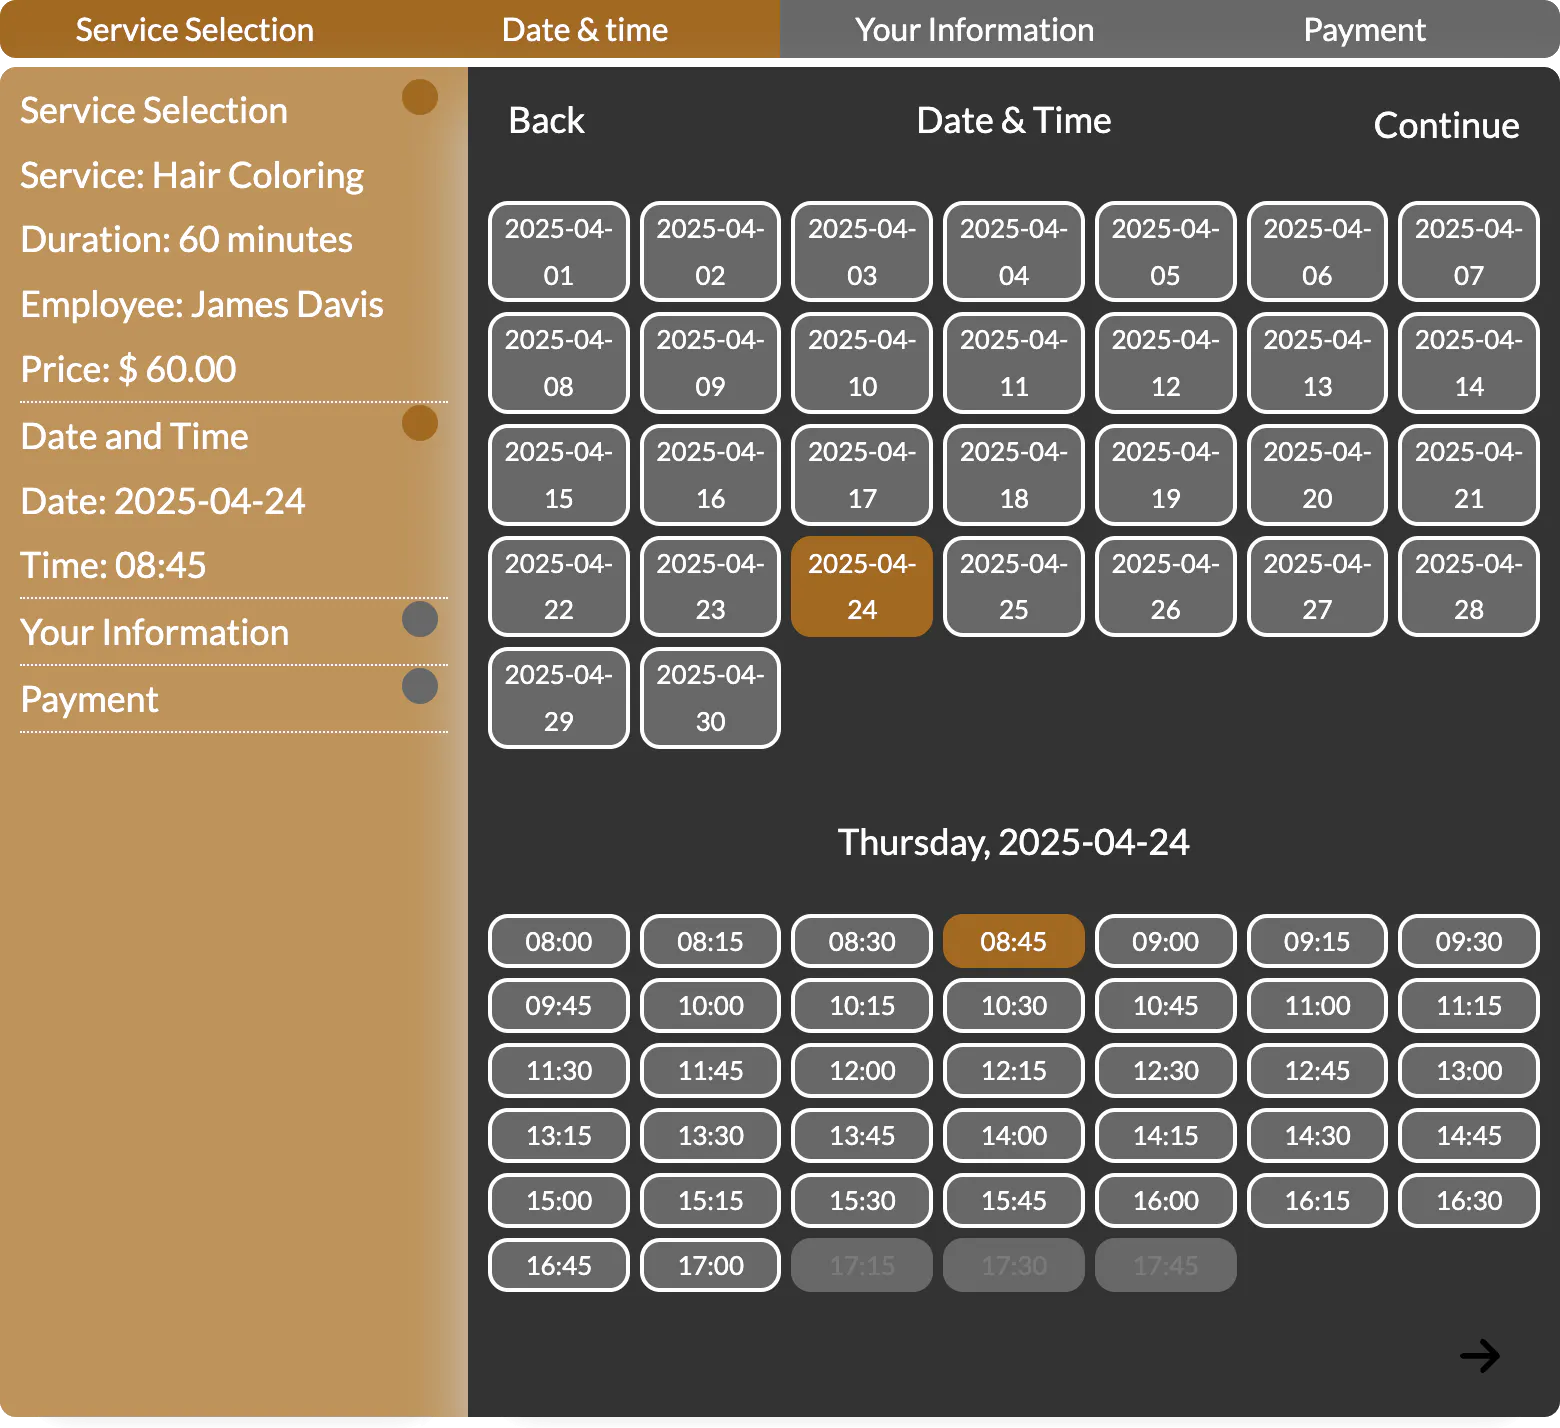Choose the 08:15 time slot
Screen dimensions: 1560x1428
711,941
